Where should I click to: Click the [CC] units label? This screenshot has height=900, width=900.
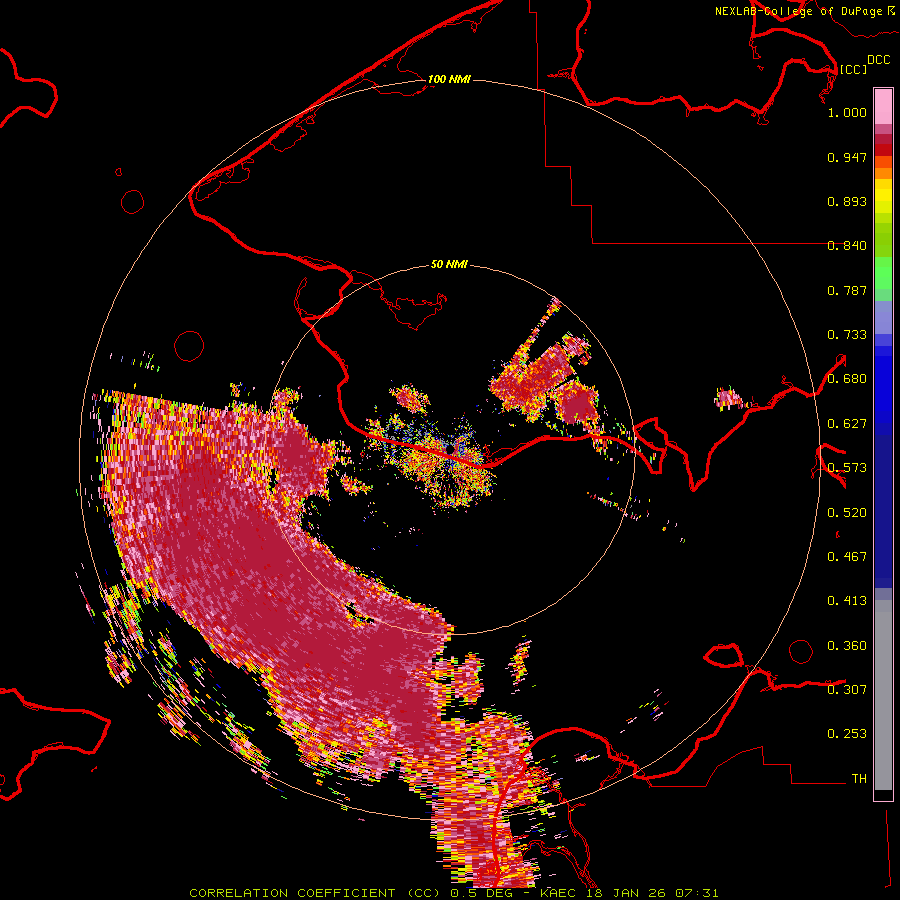[x=853, y=69]
